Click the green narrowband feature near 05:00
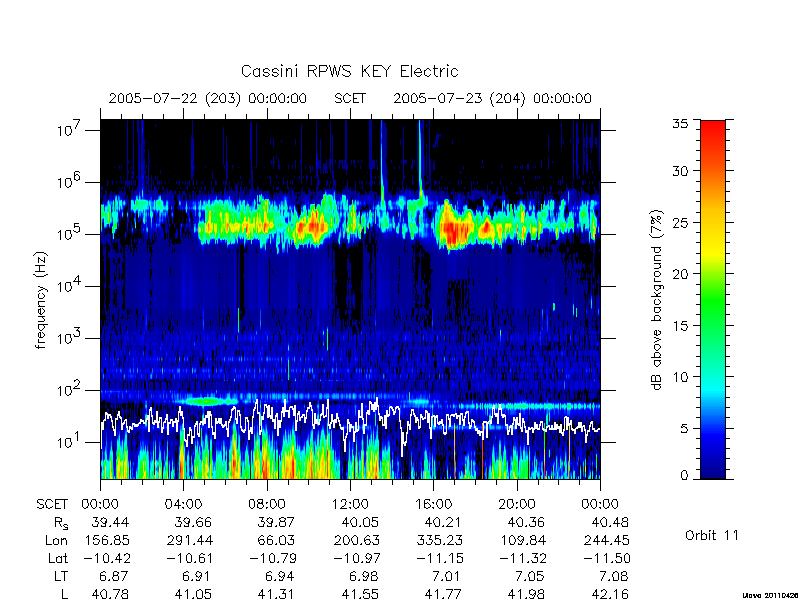The height and width of the screenshot is (600, 800). click(207, 402)
